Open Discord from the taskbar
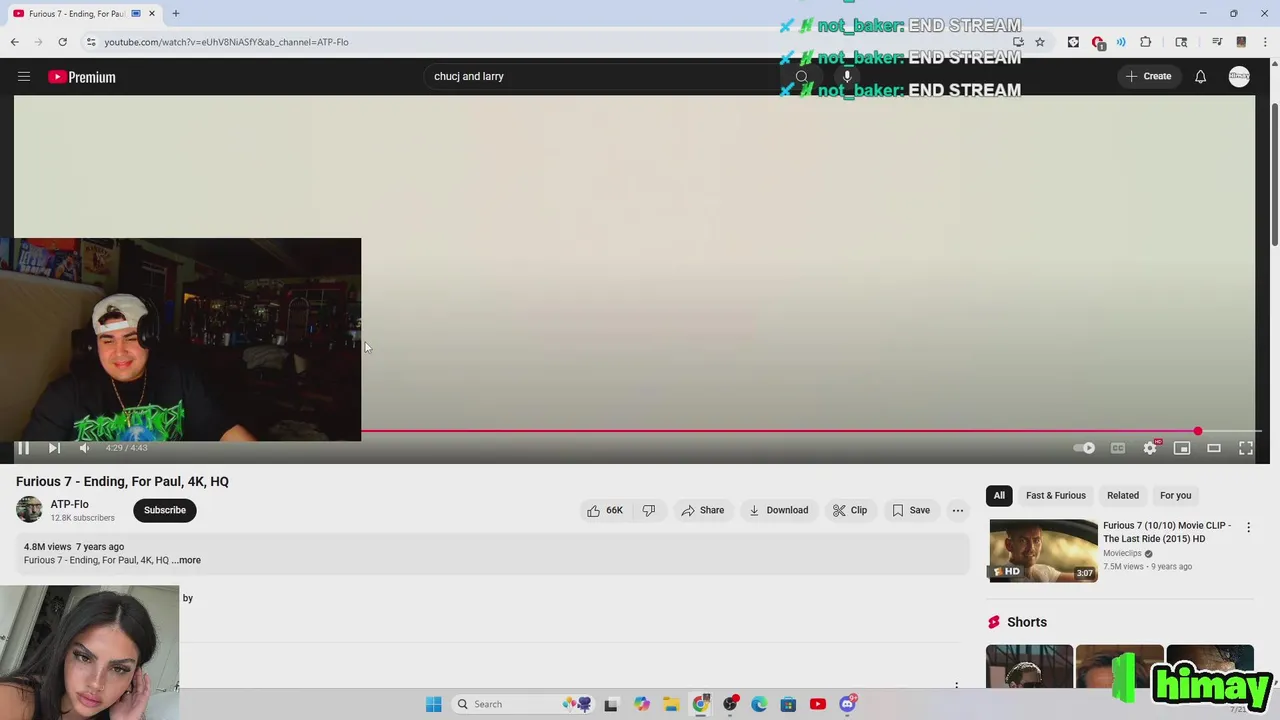The height and width of the screenshot is (720, 1280). (x=848, y=704)
